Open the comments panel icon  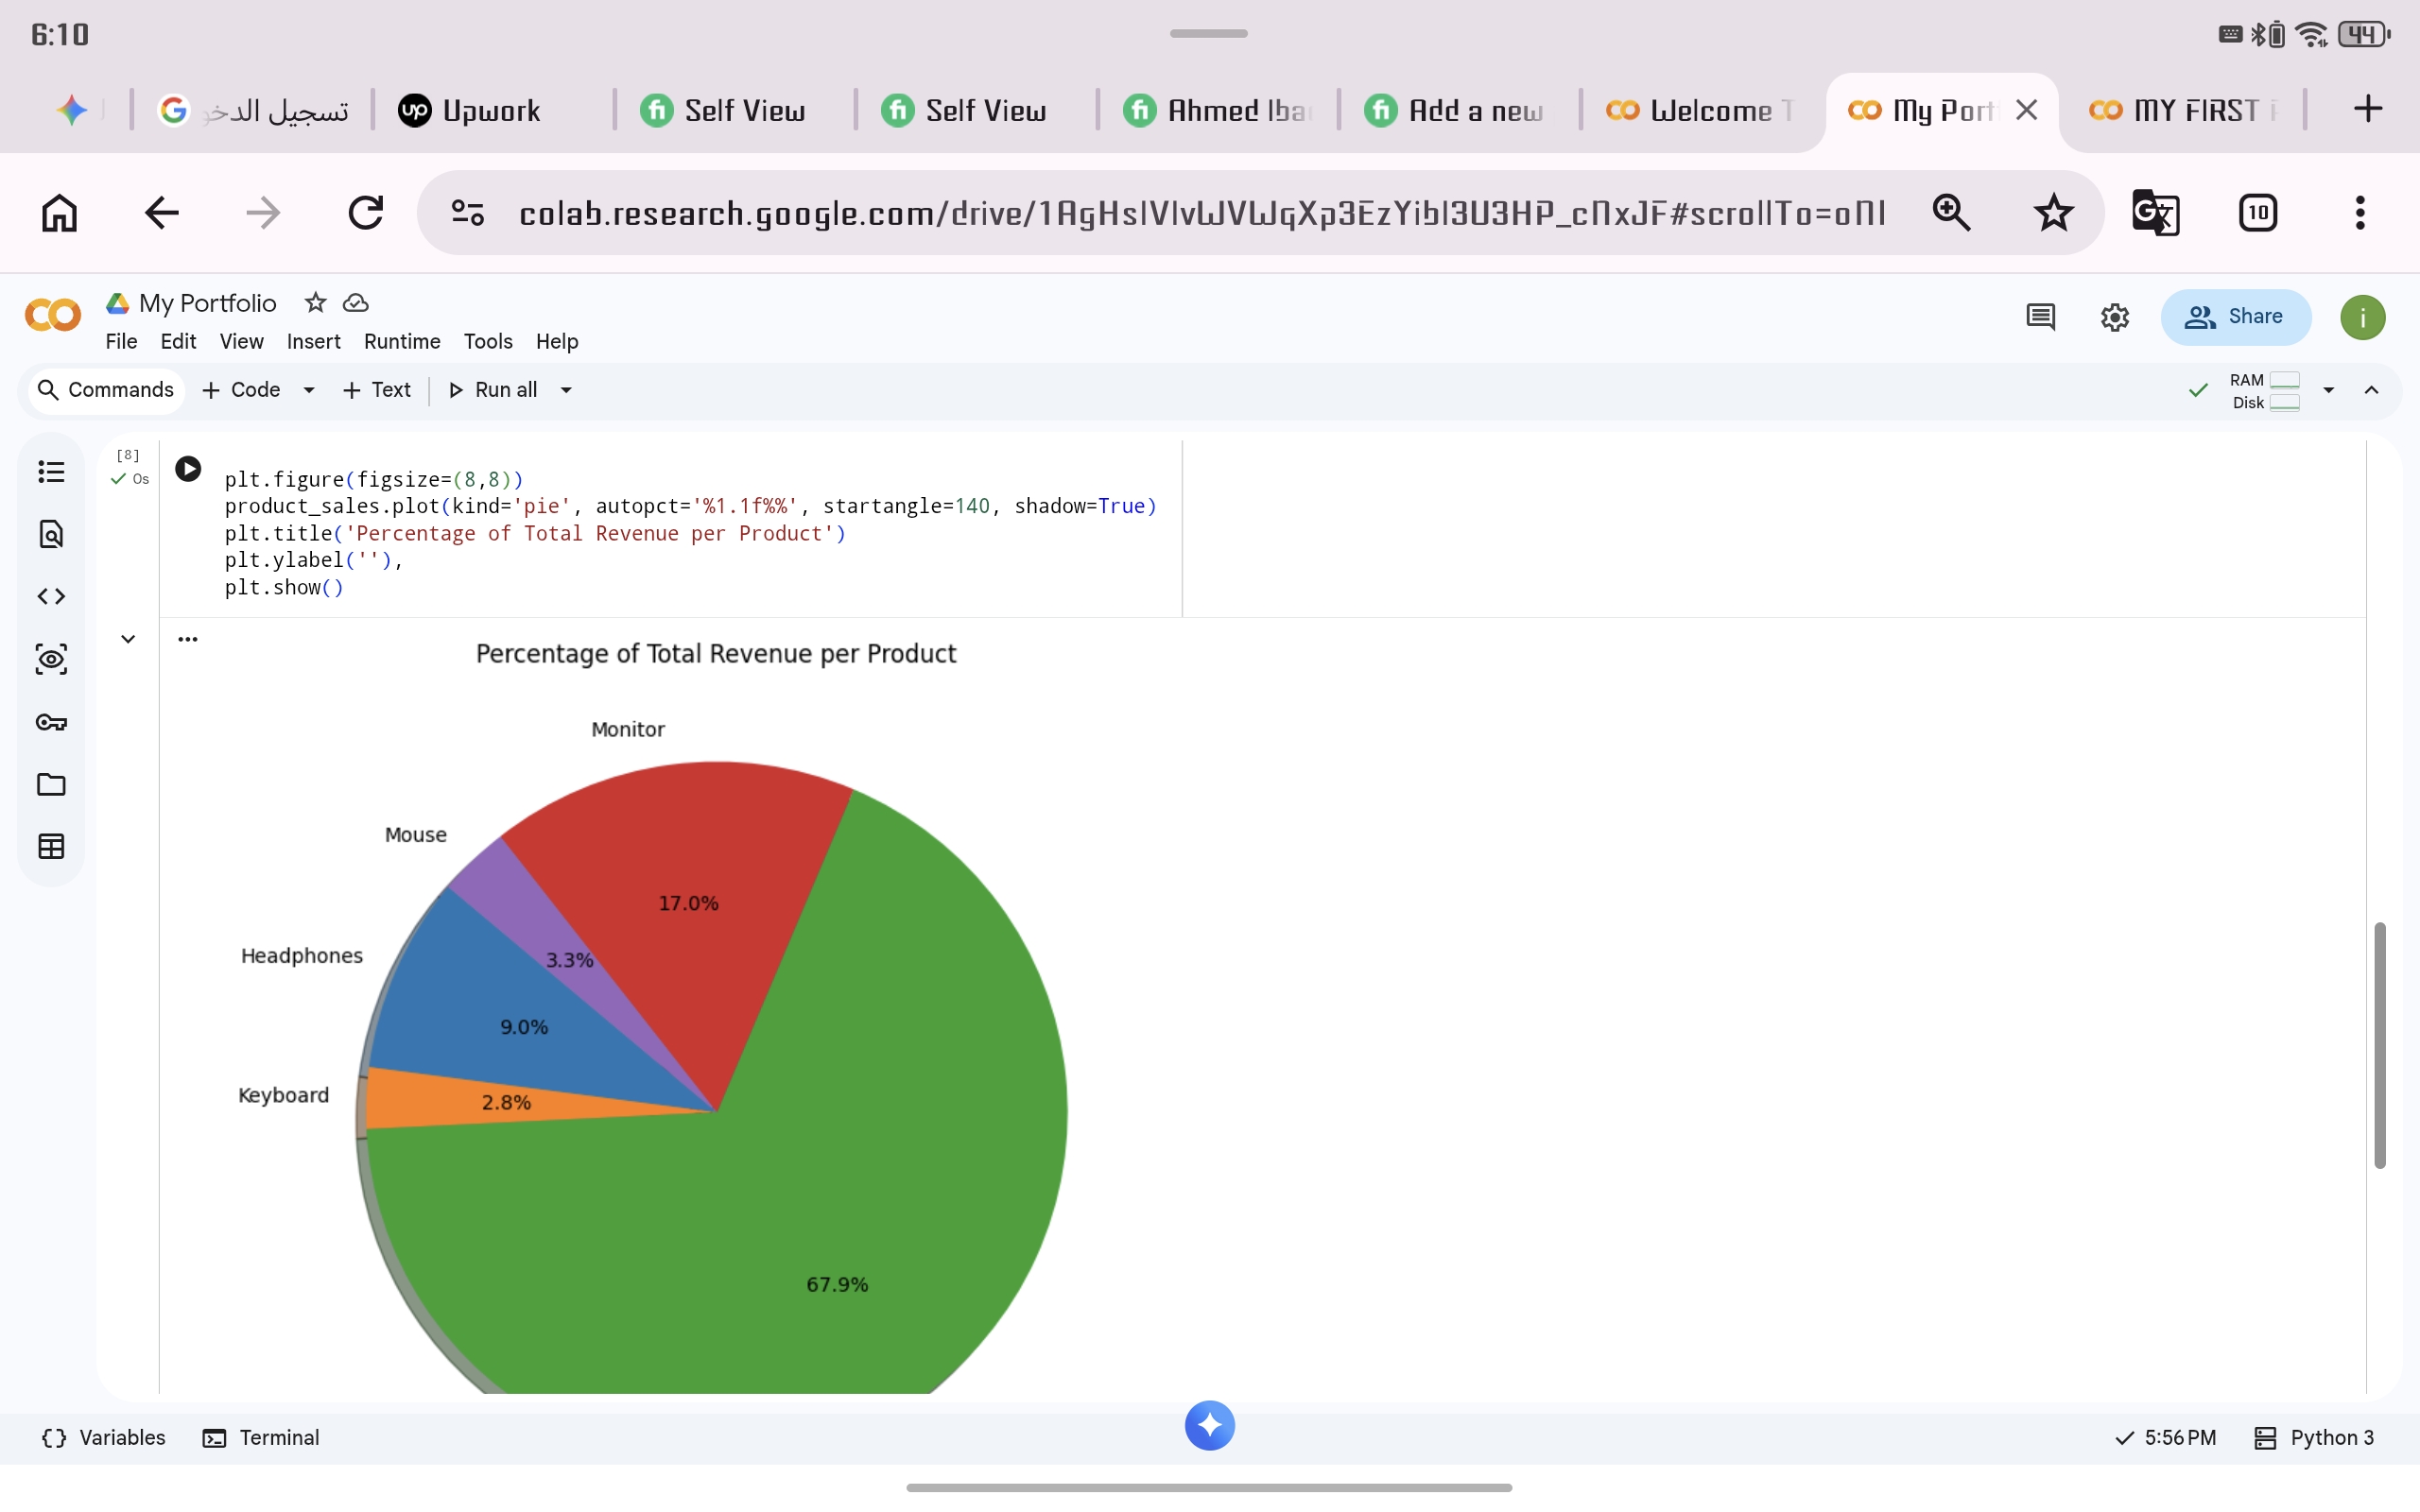click(2040, 317)
